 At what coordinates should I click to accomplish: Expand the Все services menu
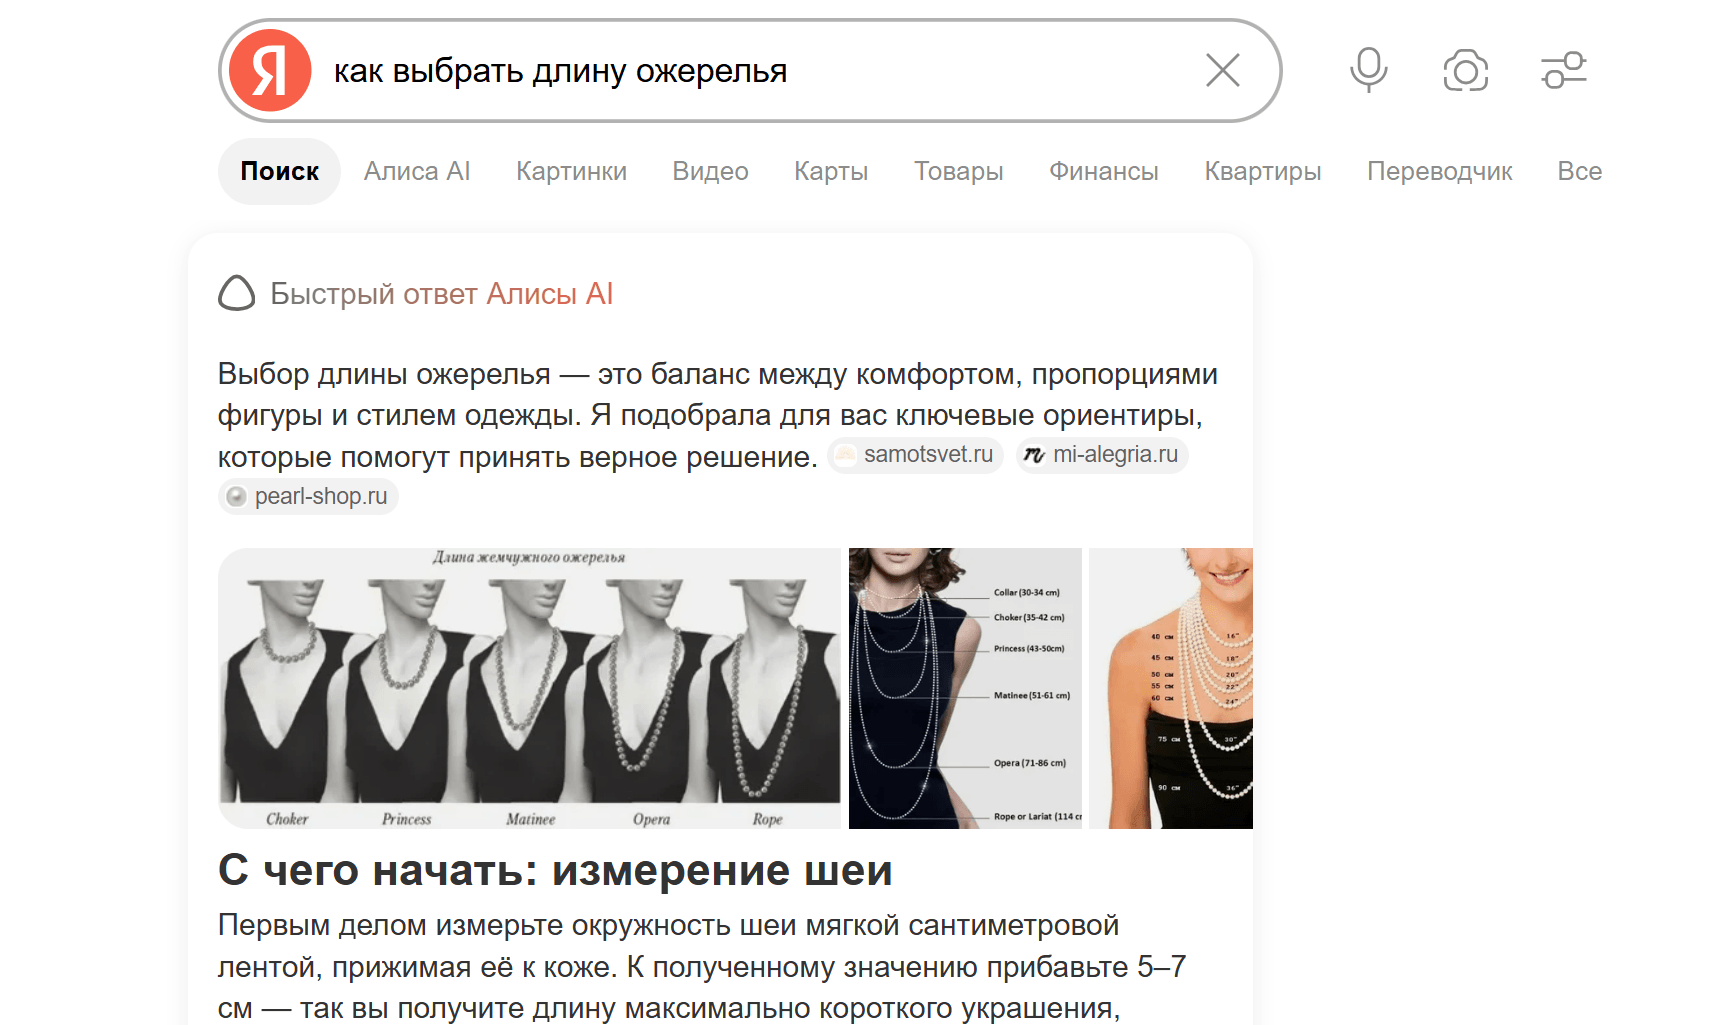1579,171
